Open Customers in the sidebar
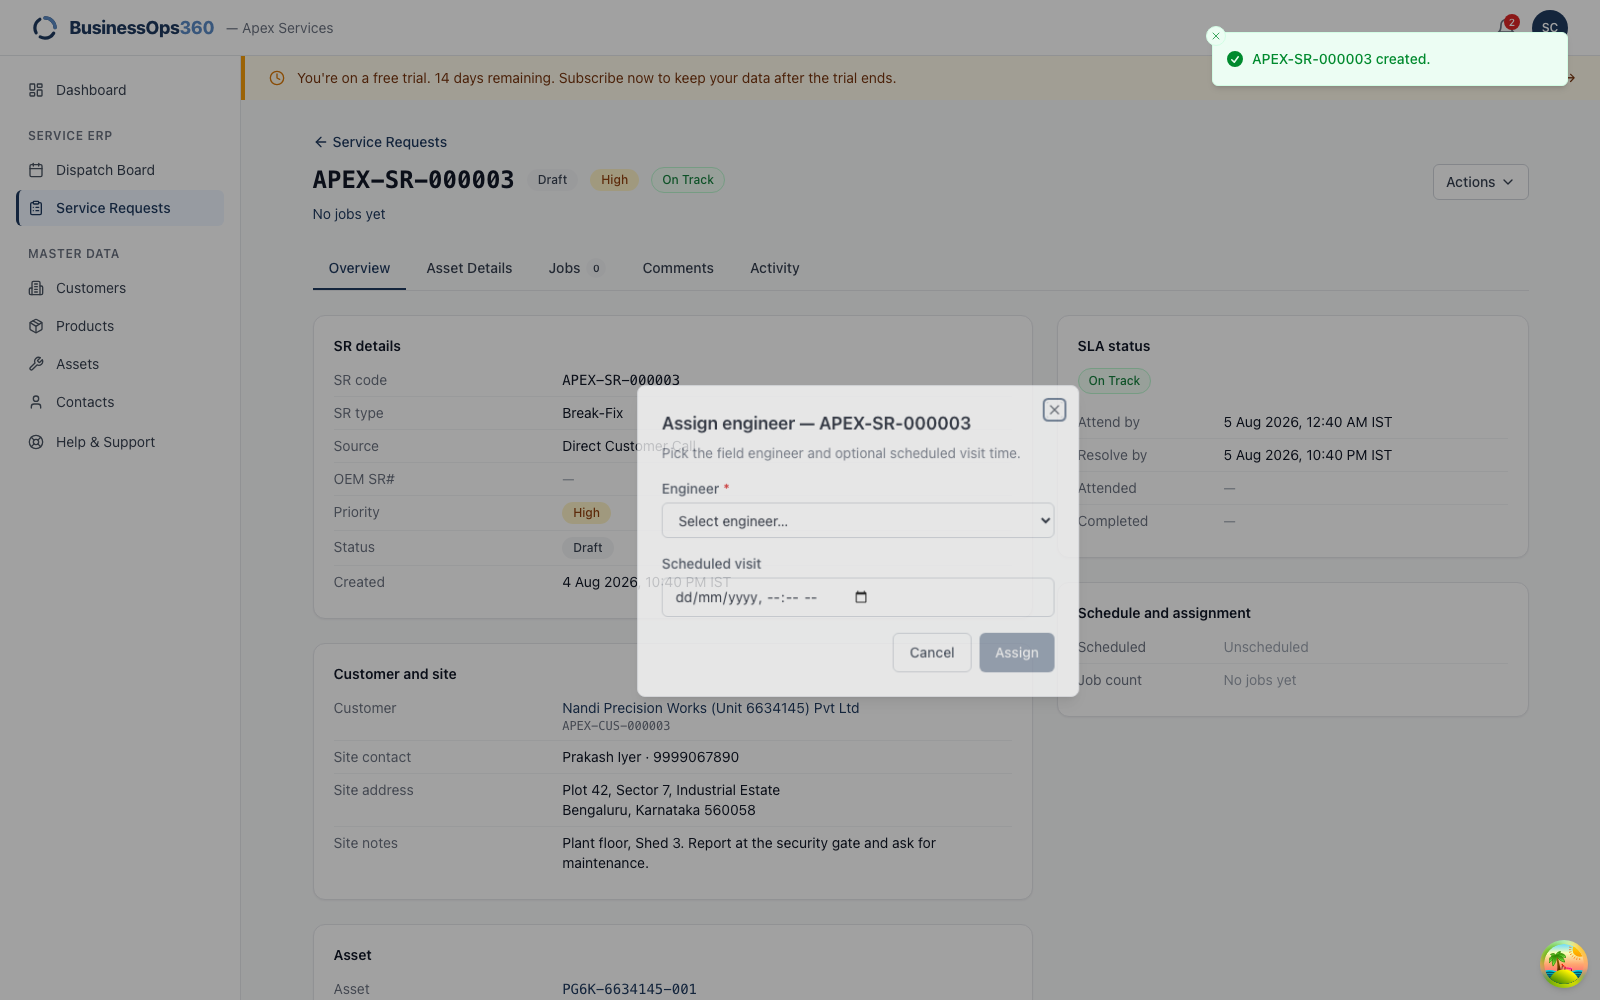 tap(120, 288)
